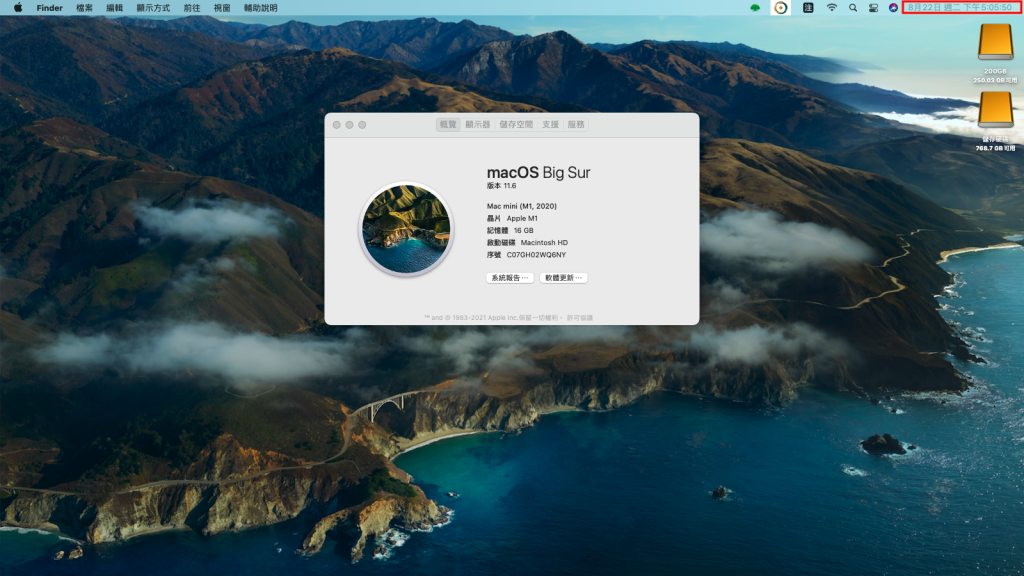Open the Wi-Fi status menu
The height and width of the screenshot is (576, 1024).
(831, 8)
